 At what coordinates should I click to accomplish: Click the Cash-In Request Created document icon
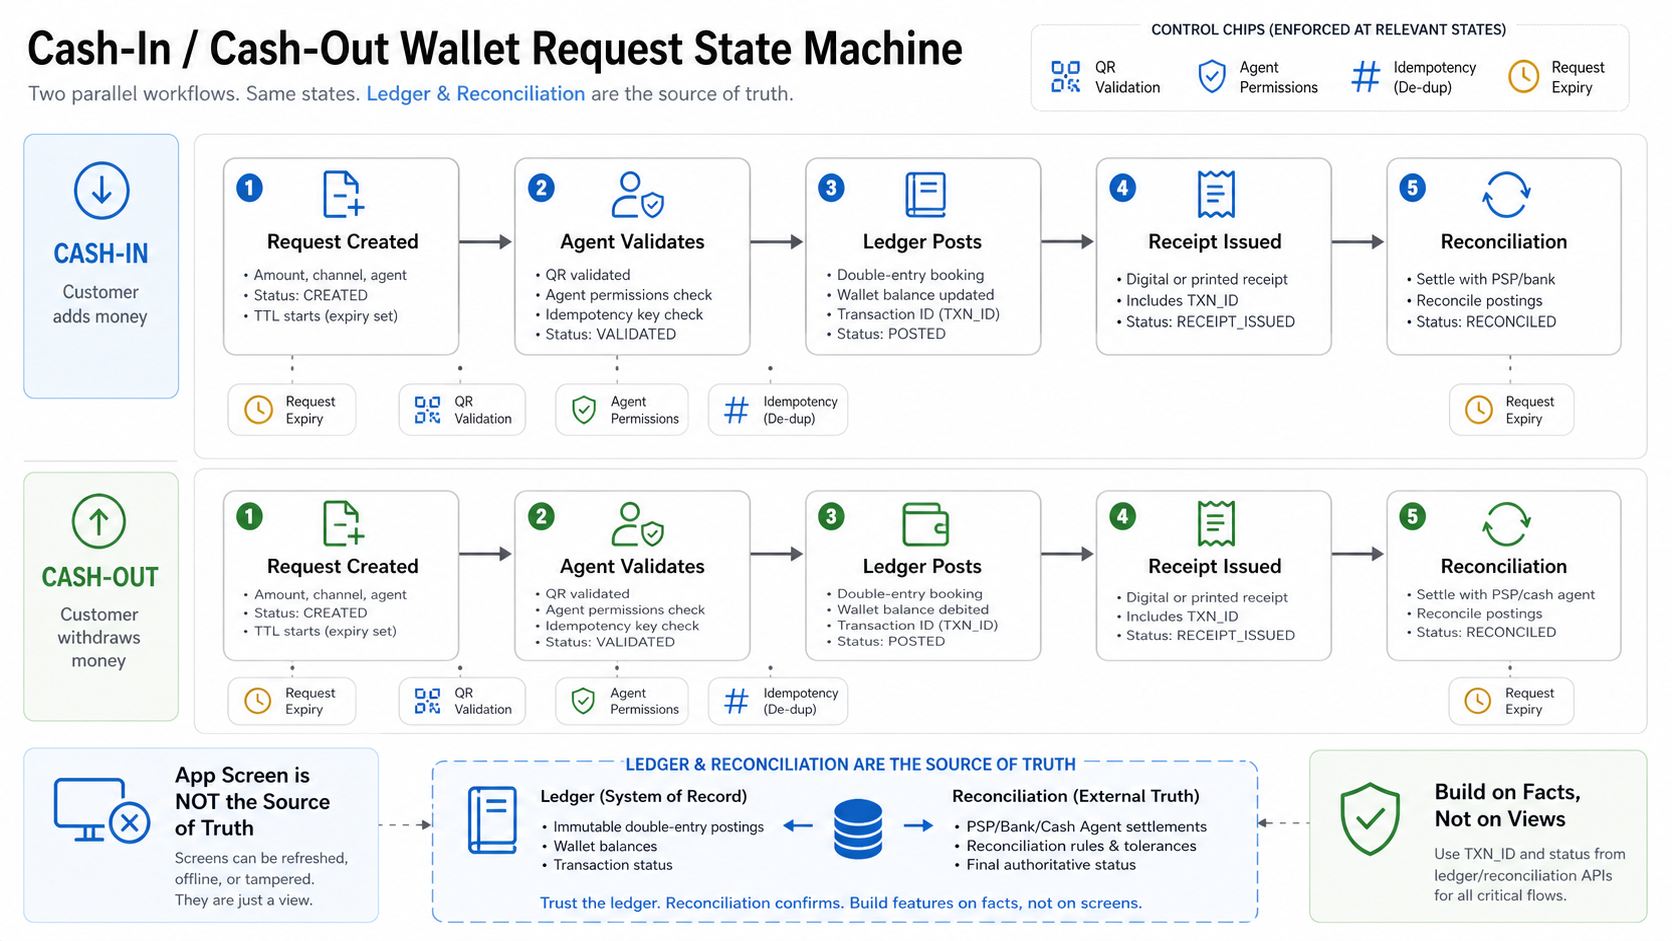(x=343, y=194)
